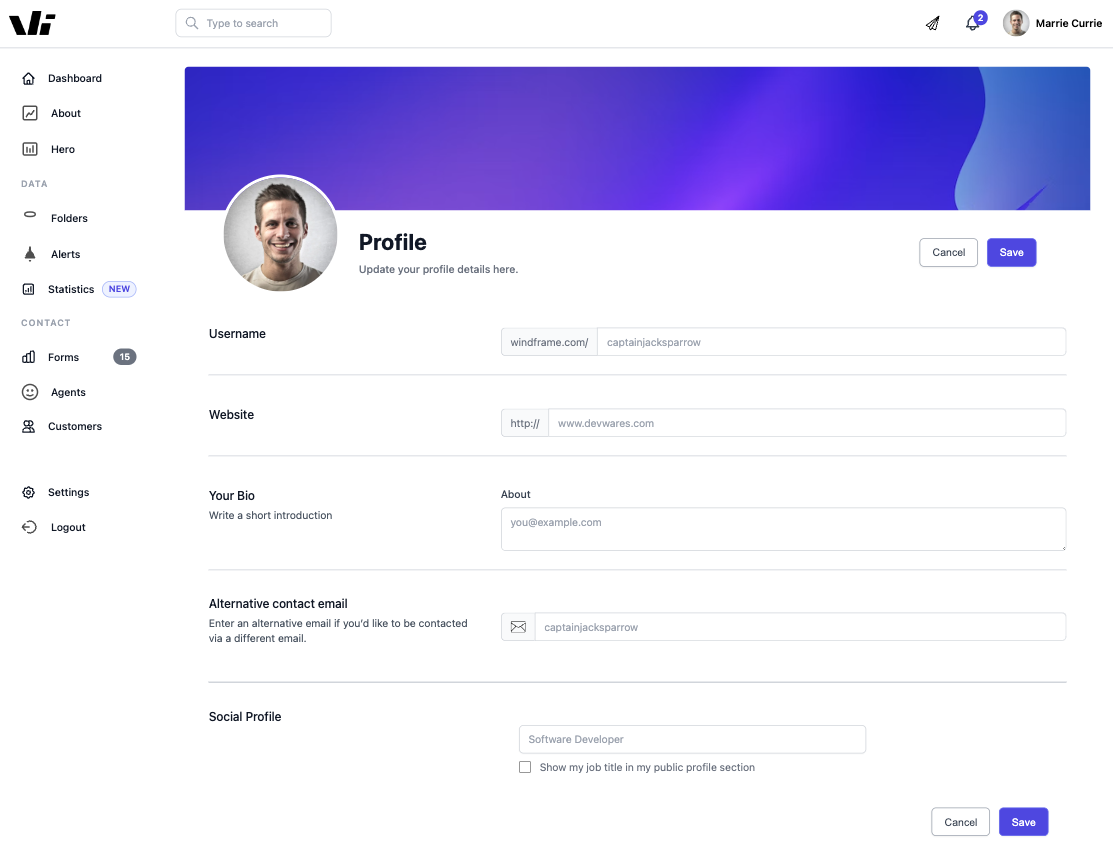The image size is (1113, 853).
Task: Open the notifications bell icon
Action: 972,23
